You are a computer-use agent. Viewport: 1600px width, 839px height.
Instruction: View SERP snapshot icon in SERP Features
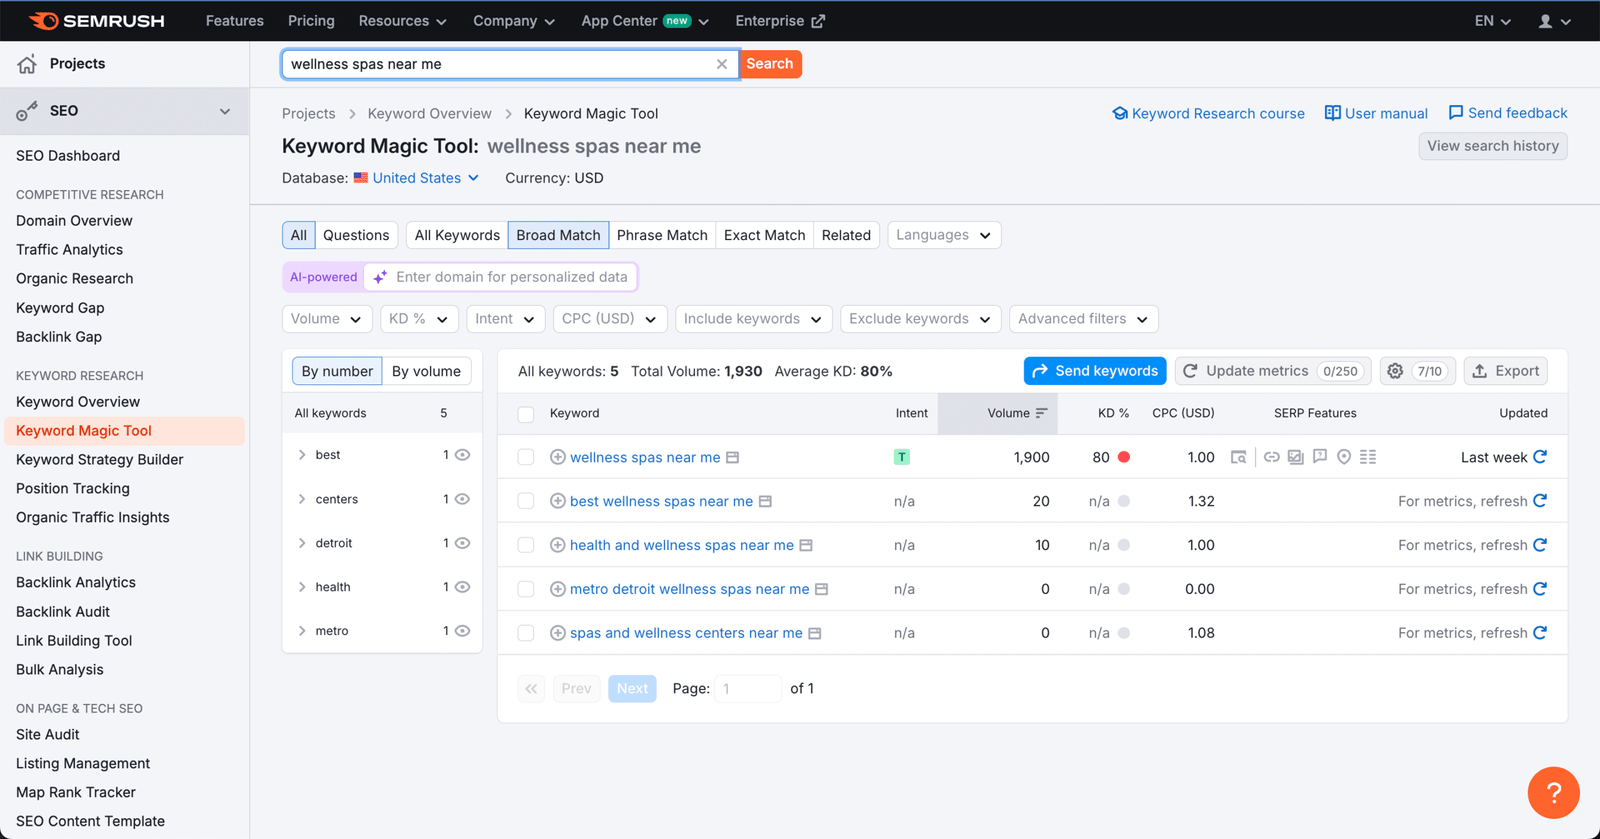tap(1239, 457)
